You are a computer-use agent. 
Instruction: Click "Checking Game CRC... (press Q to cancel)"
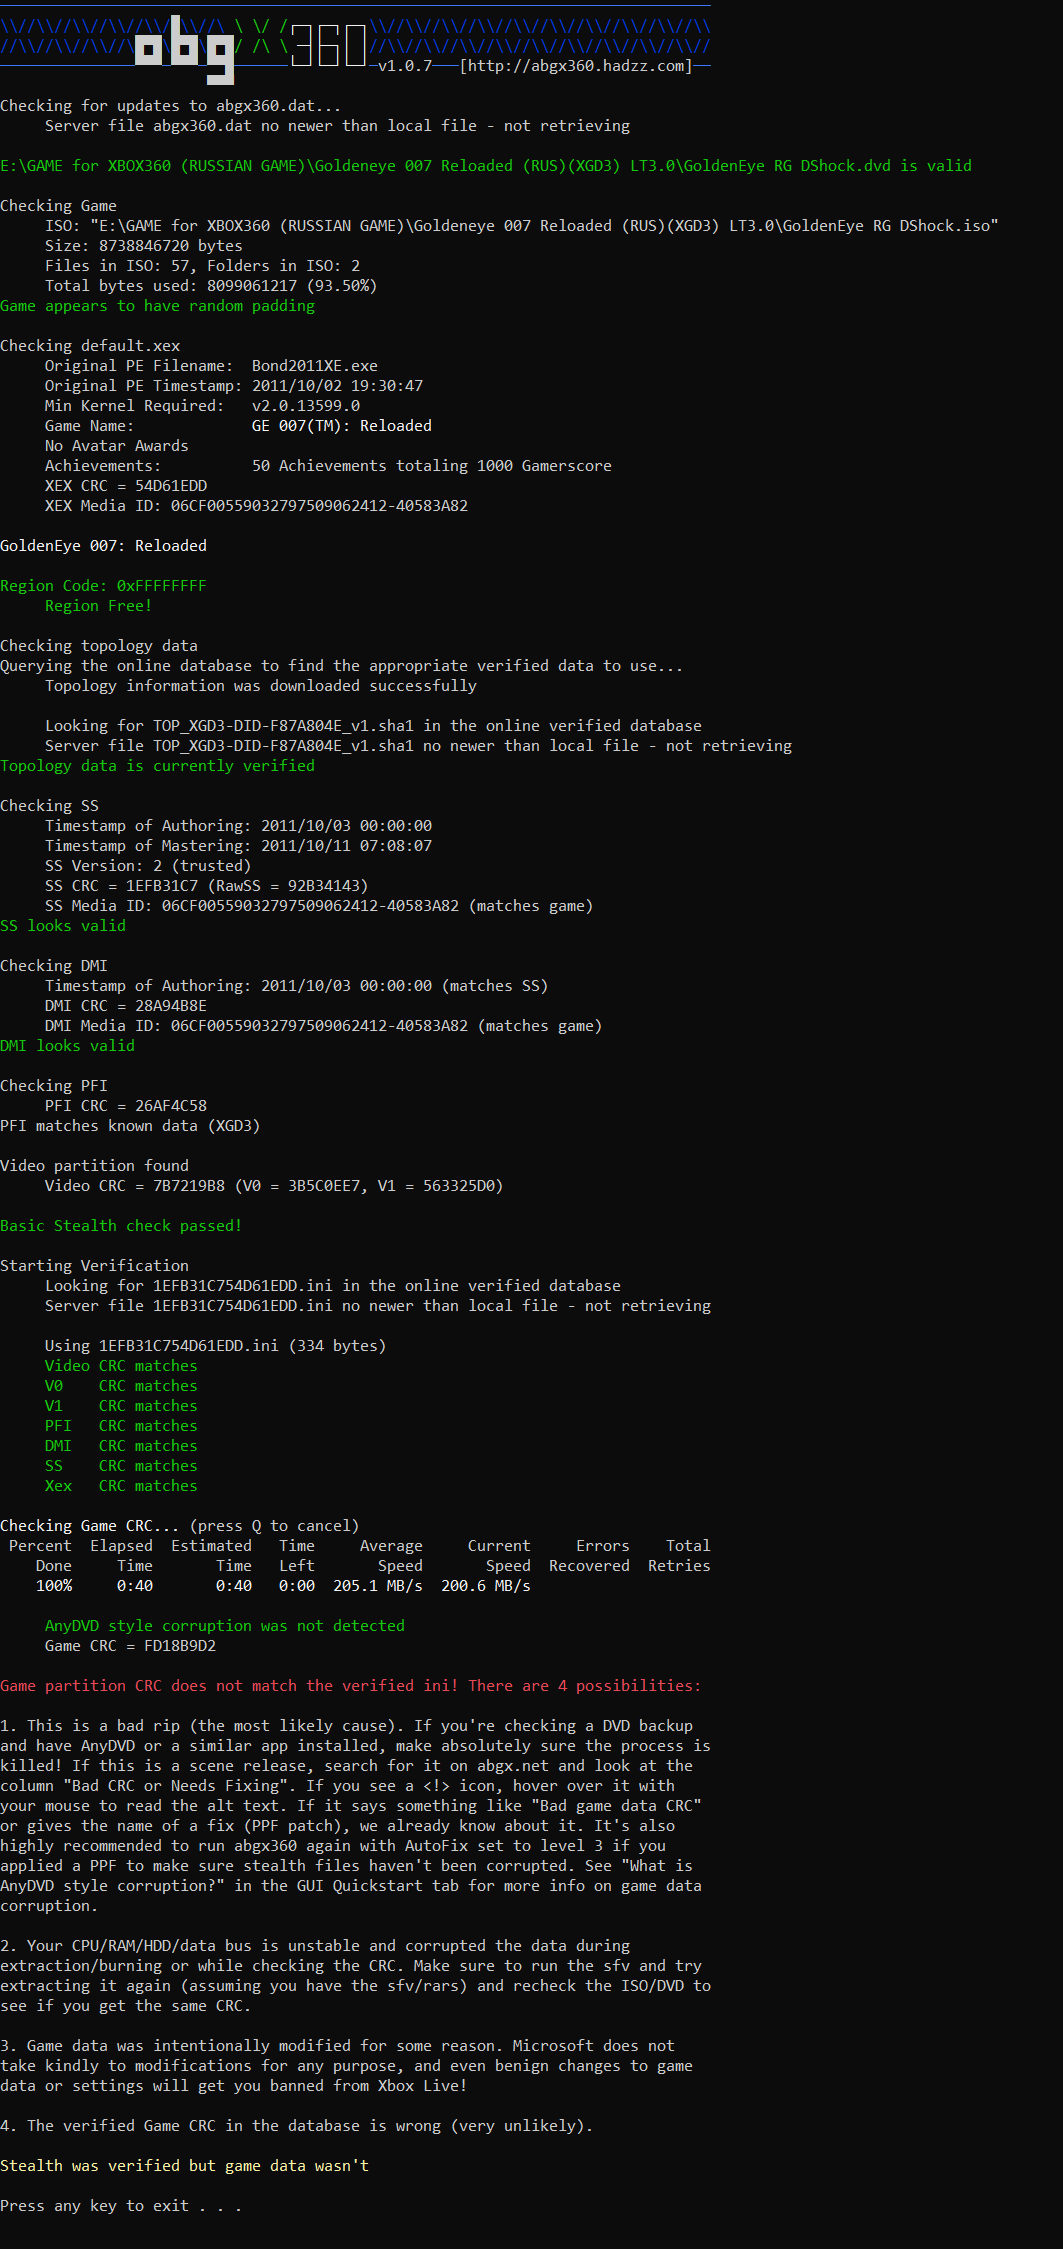tap(179, 1526)
